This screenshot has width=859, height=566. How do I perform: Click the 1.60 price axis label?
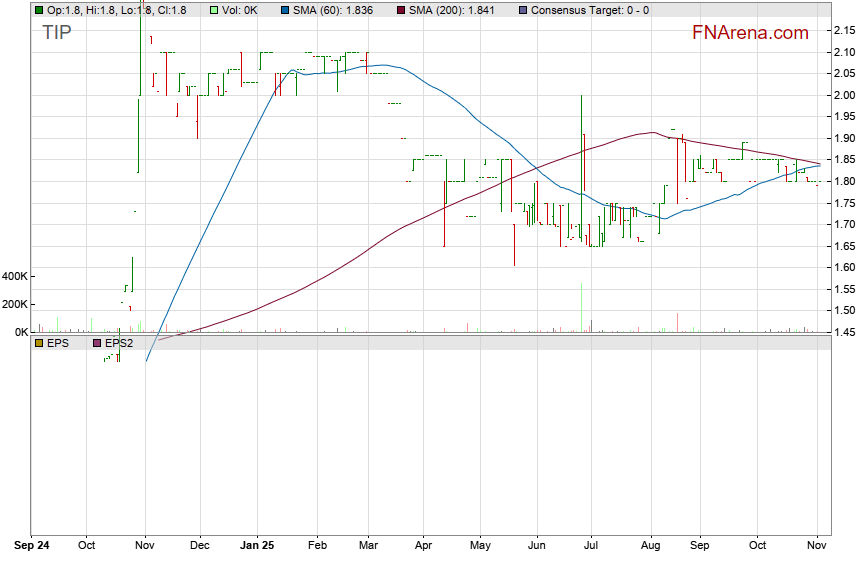point(843,268)
